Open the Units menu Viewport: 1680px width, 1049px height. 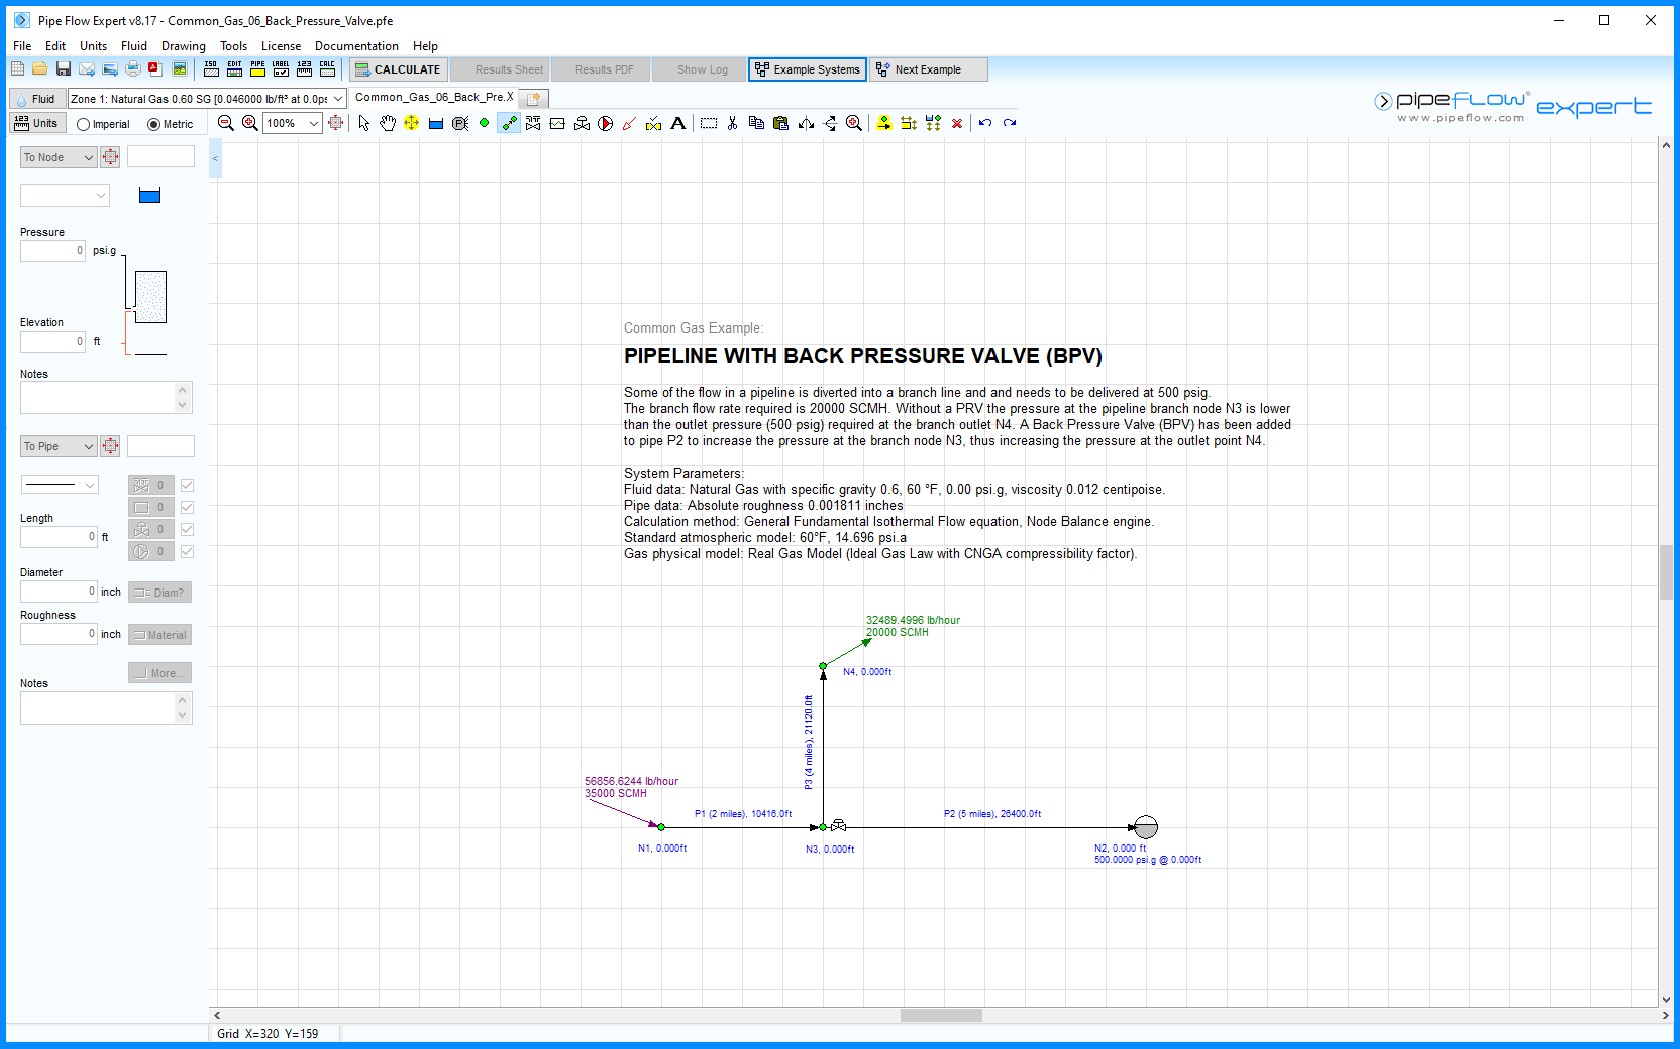point(93,45)
